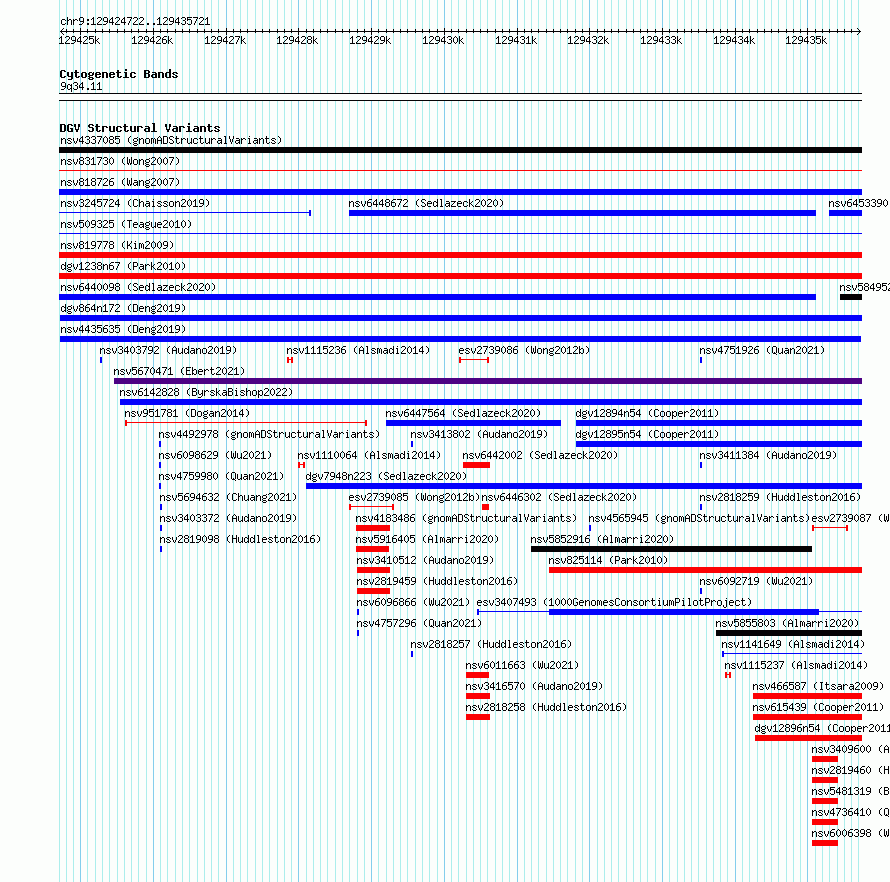
Task: Click the red interval glyph under esv2739086
Action: click(x=474, y=360)
